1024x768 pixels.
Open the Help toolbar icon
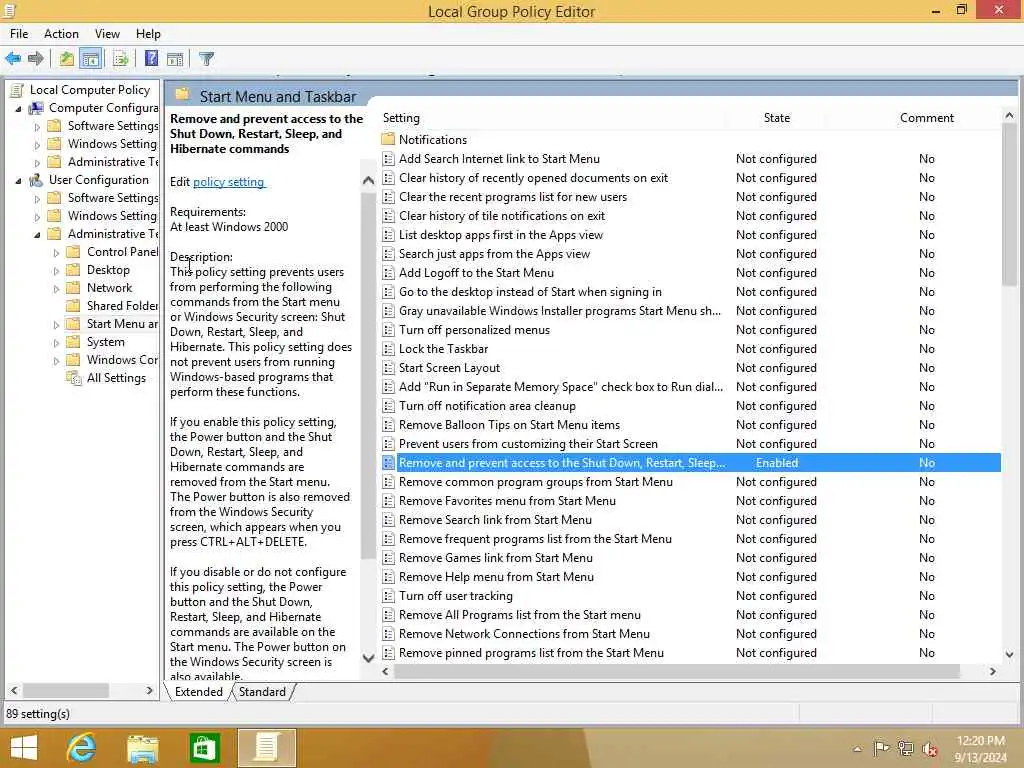(x=151, y=59)
